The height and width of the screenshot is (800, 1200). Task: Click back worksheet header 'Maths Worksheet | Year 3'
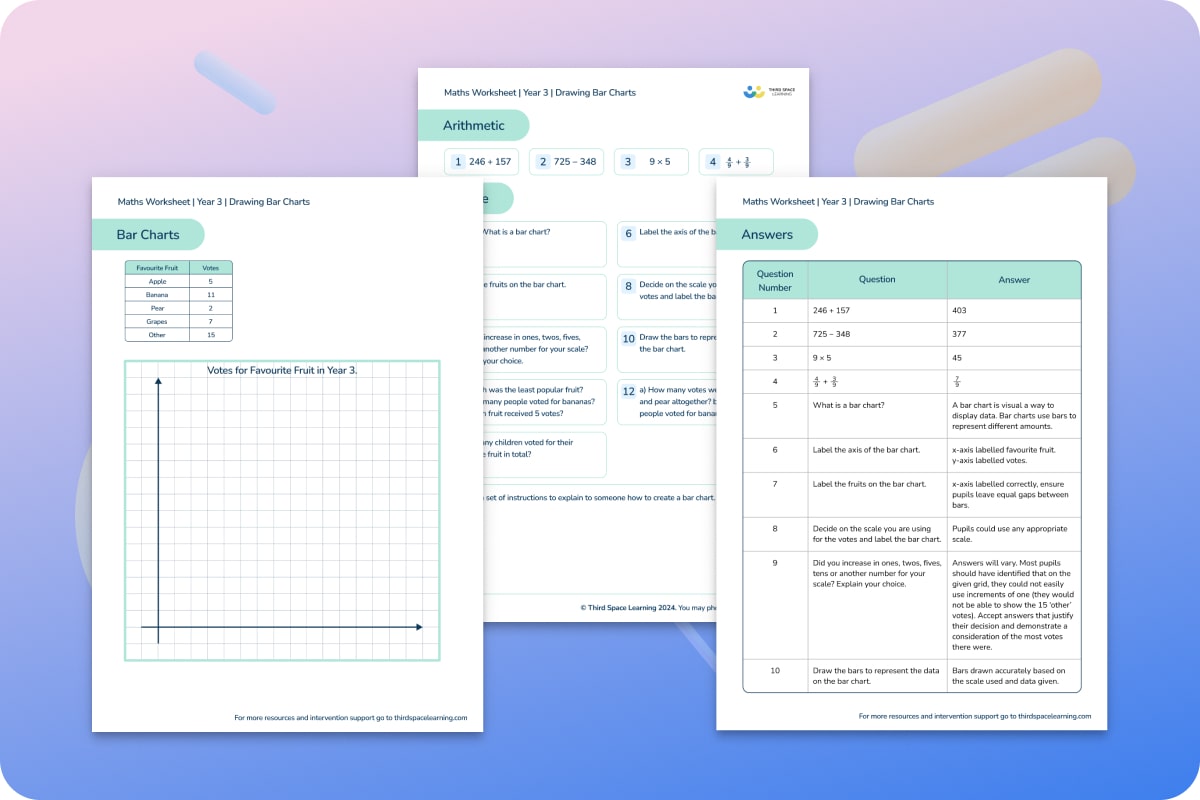click(x=540, y=93)
